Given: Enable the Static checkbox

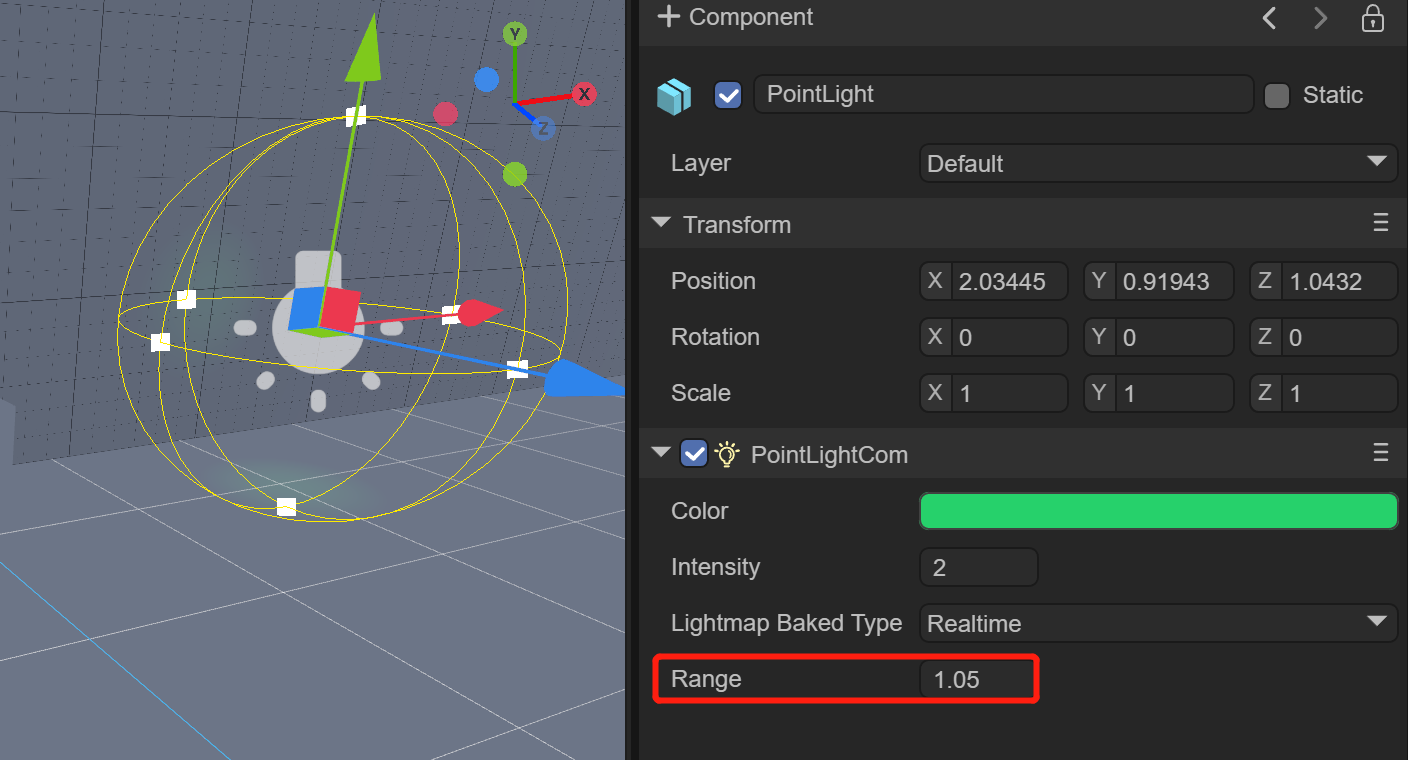Looking at the screenshot, I should 1277,96.
